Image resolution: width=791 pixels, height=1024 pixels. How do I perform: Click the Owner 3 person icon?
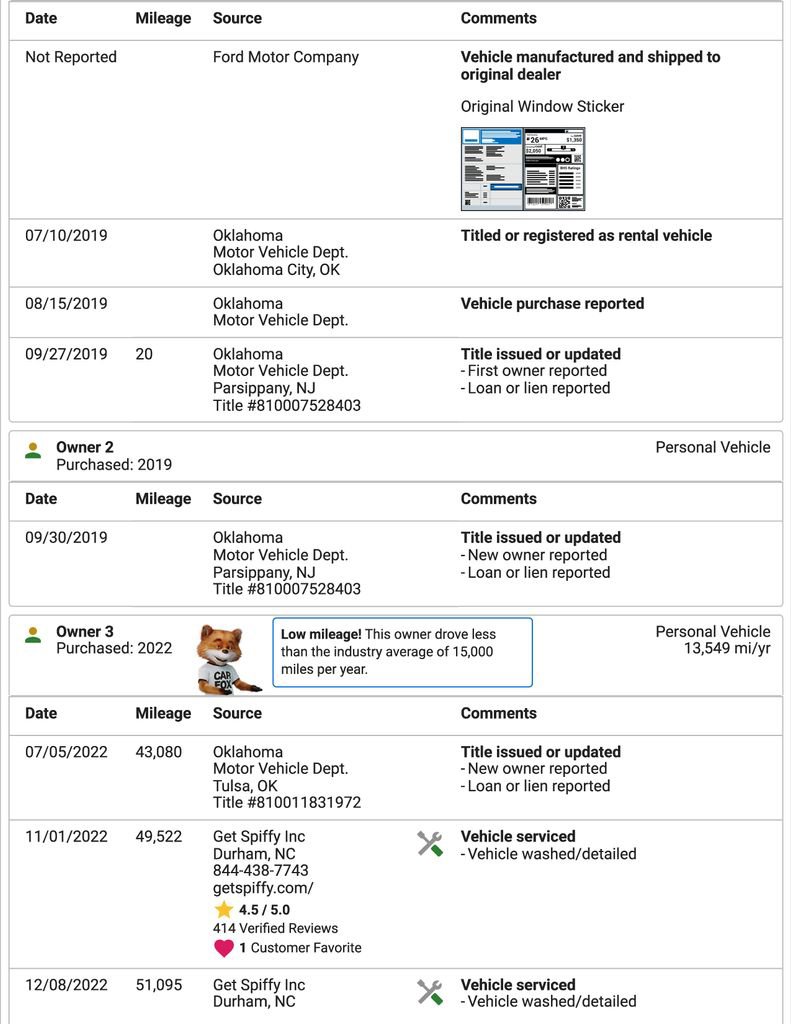coord(33,635)
